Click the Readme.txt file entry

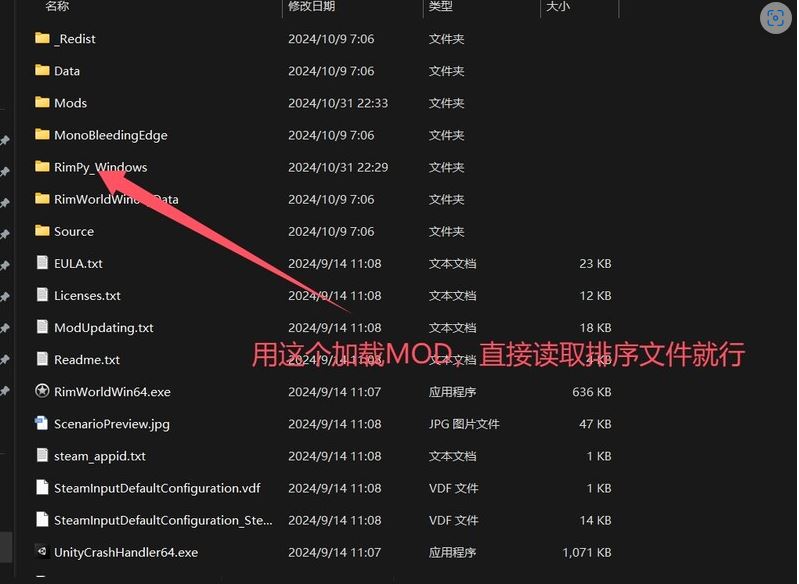[x=86, y=359]
